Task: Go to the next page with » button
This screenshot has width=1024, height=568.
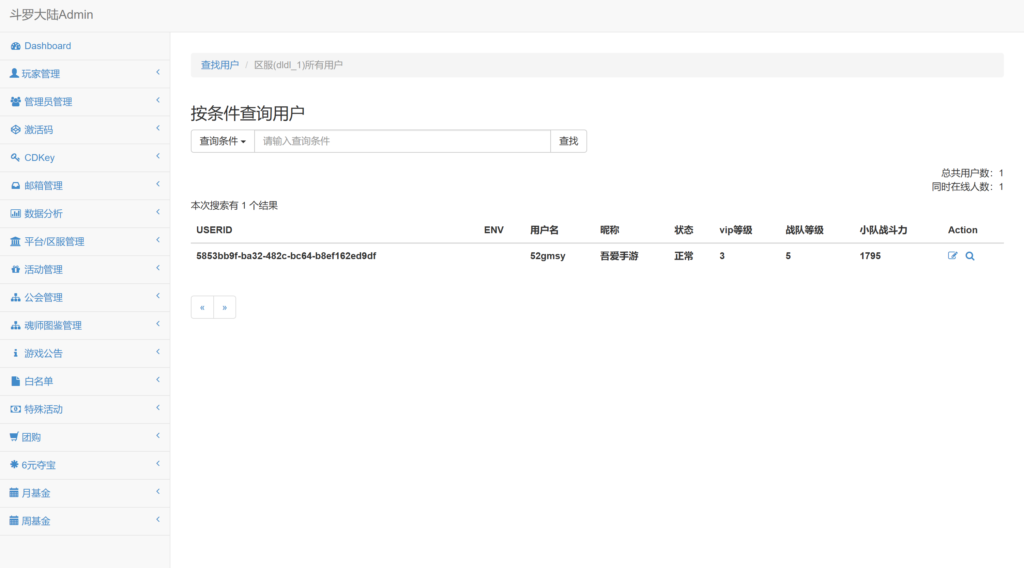Action: [225, 307]
